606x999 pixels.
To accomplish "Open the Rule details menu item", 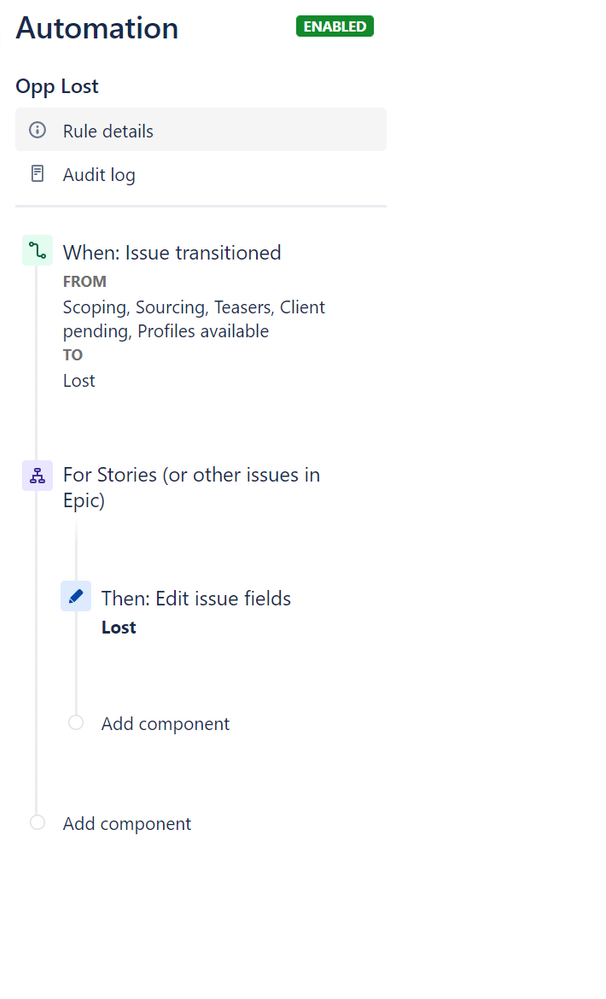I will (x=201, y=130).
